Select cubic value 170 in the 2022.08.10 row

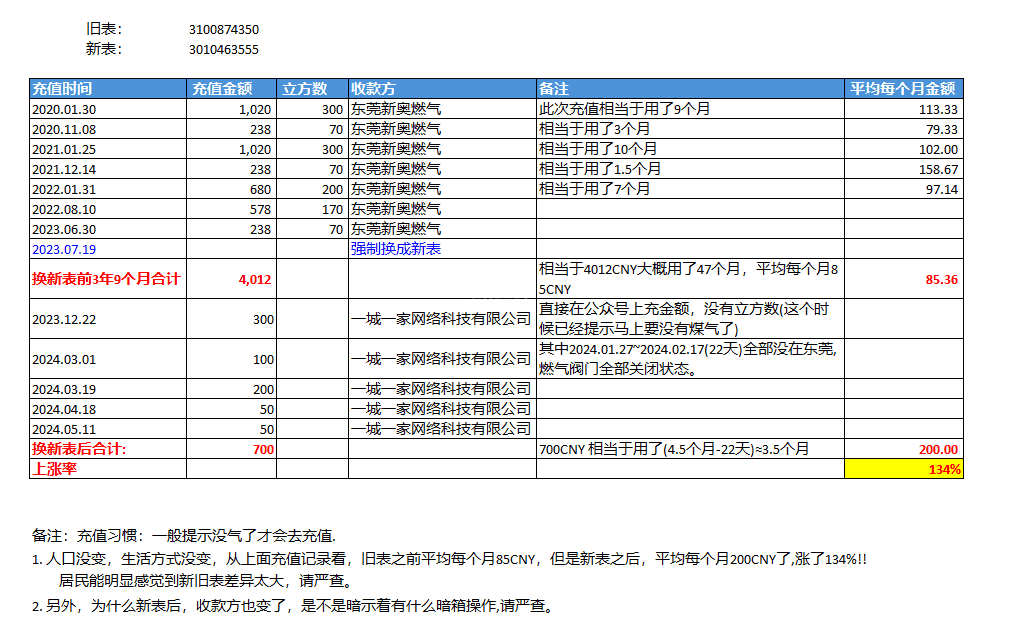point(312,209)
